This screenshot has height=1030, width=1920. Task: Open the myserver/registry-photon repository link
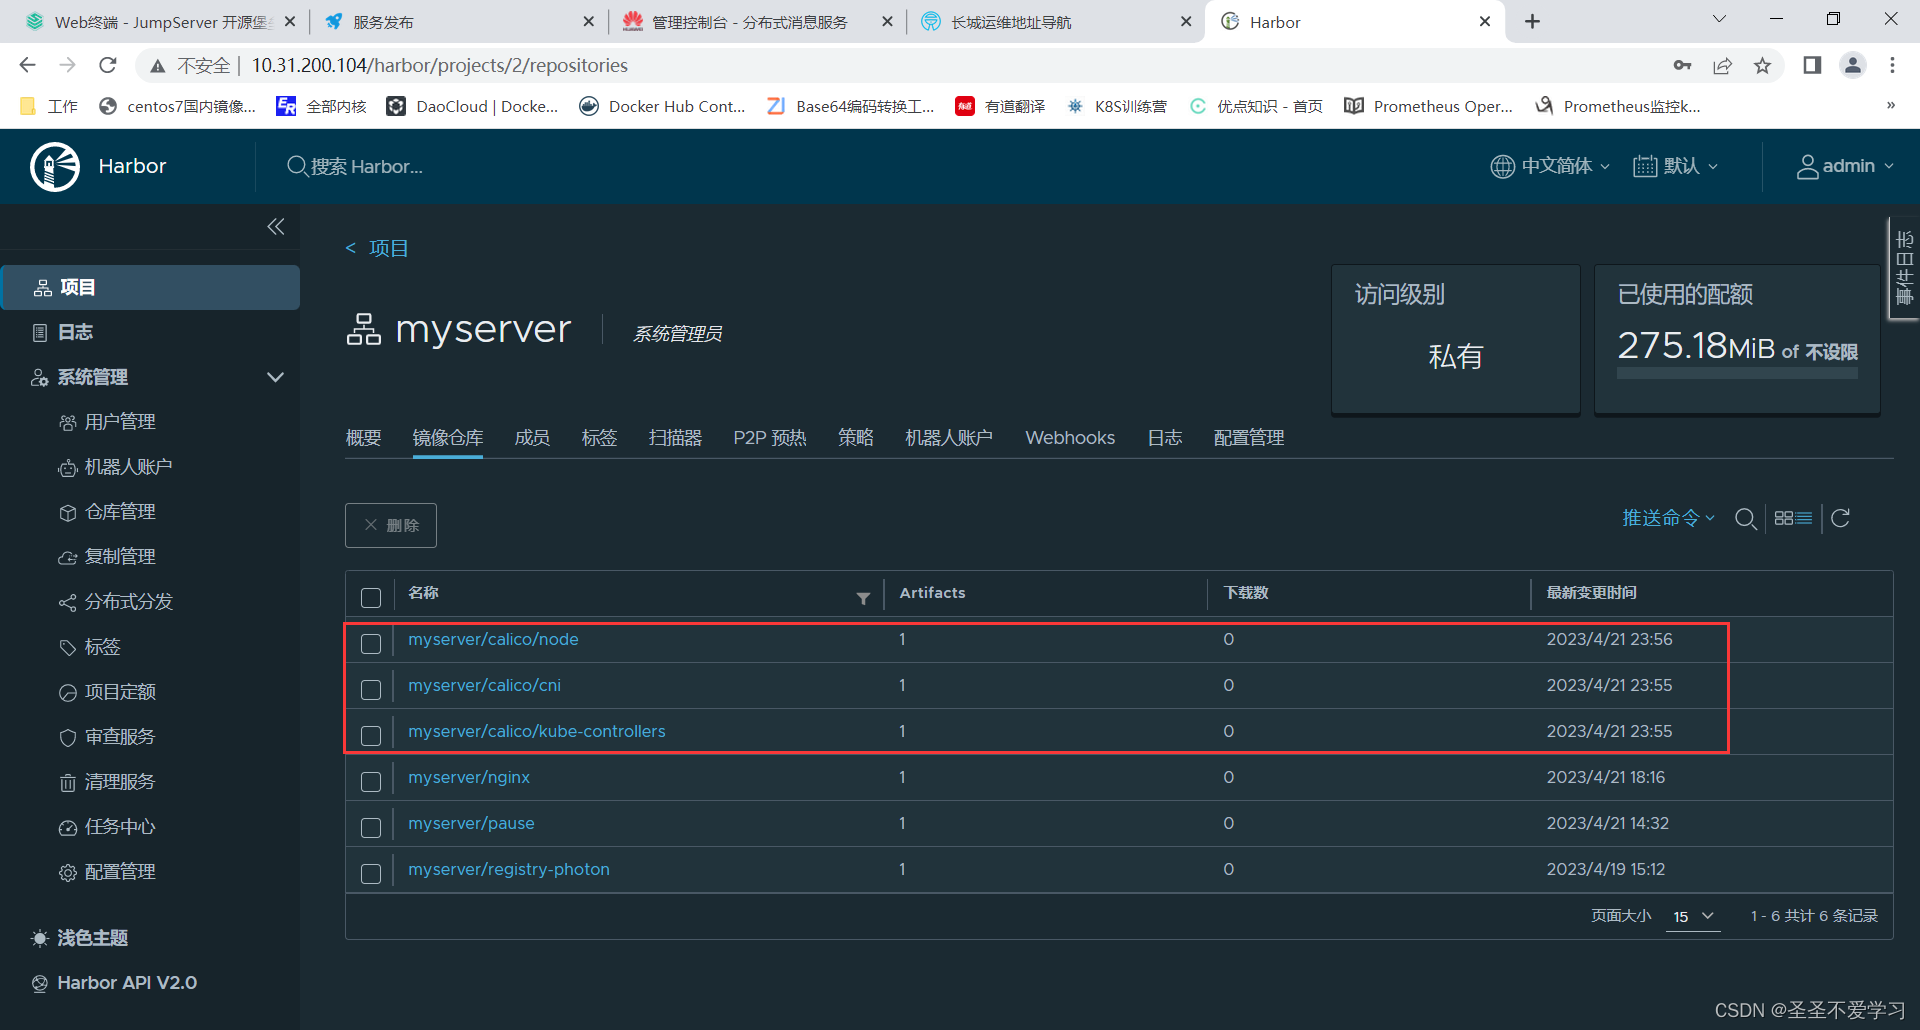click(509, 869)
